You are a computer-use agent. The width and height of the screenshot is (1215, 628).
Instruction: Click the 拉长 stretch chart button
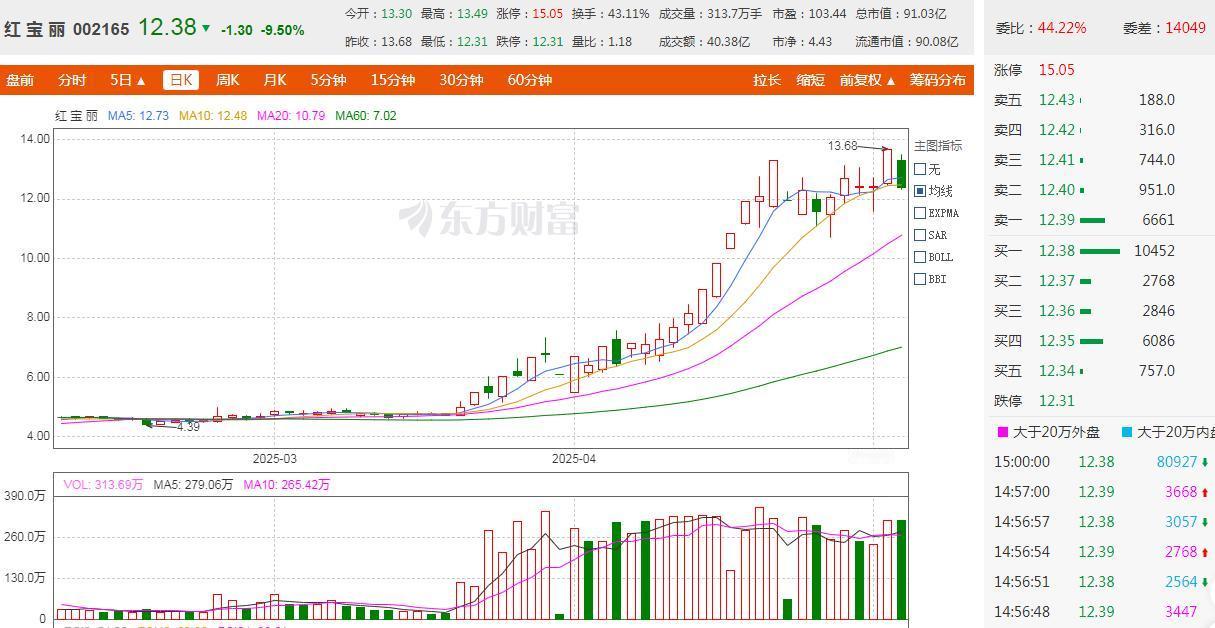(x=767, y=80)
